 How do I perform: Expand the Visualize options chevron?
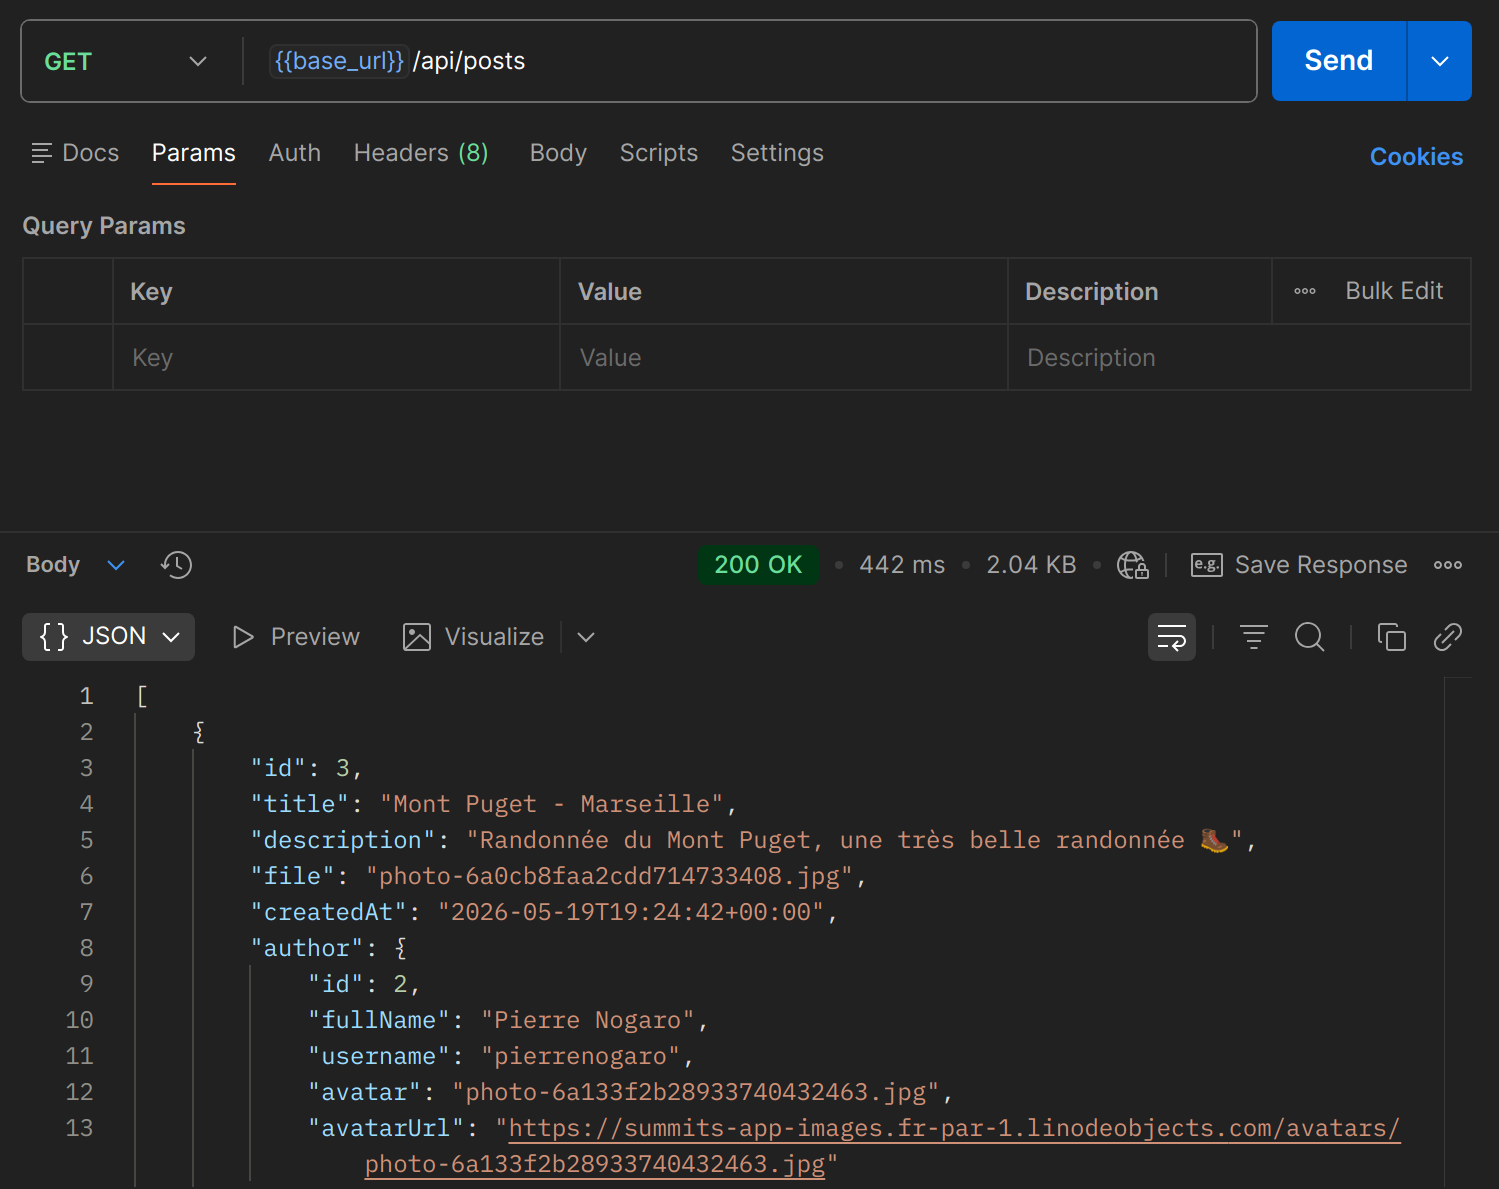586,637
